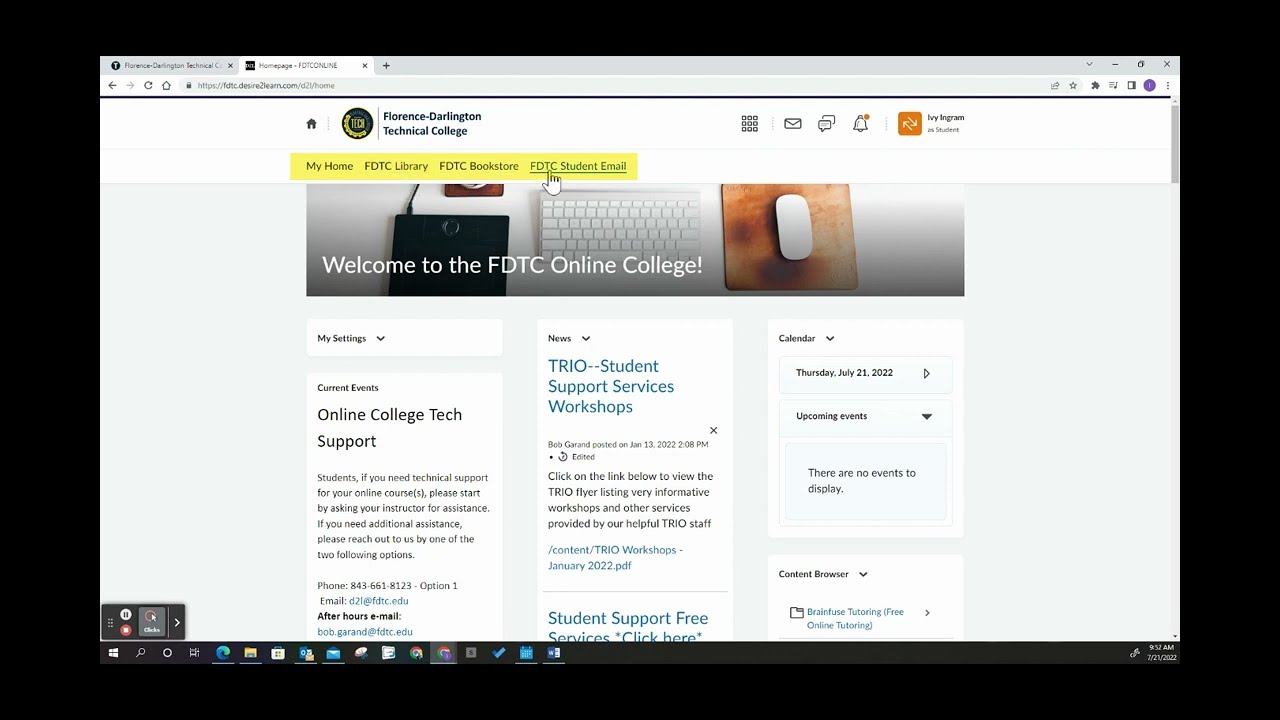The width and height of the screenshot is (1280, 720).
Task: Click the Florence-Darlington Technical College logo
Action: click(x=411, y=123)
